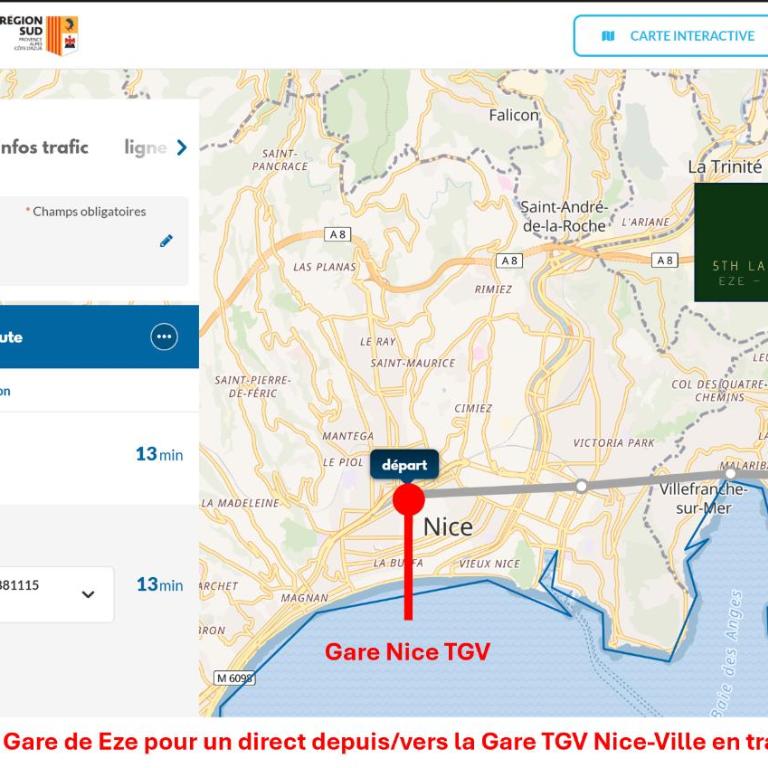
Task: Click the LE PIOL label
Action: point(343,462)
